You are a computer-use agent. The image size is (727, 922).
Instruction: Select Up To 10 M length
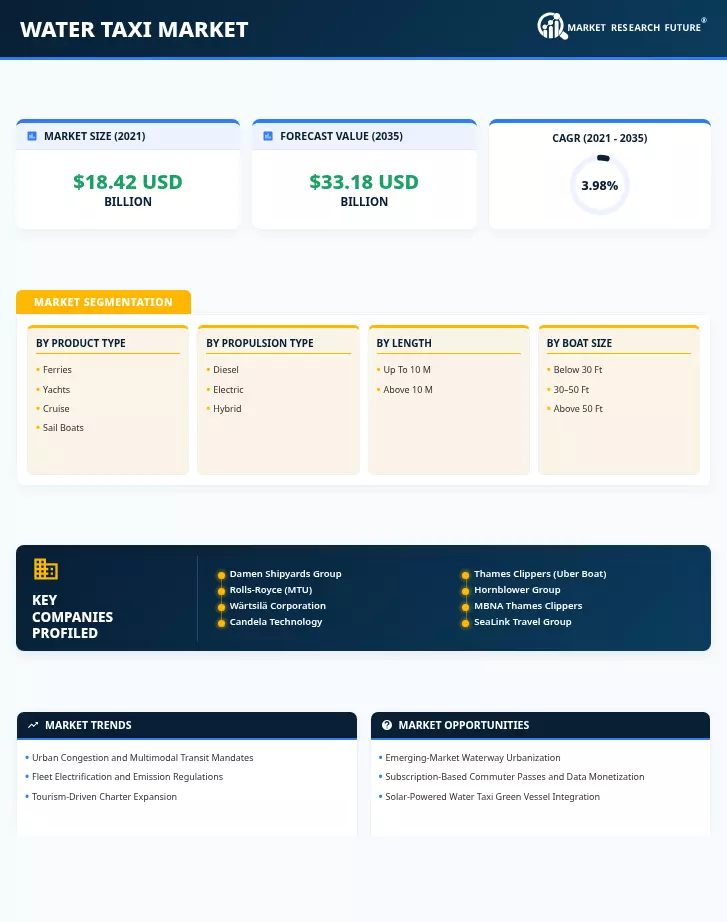[407, 369]
